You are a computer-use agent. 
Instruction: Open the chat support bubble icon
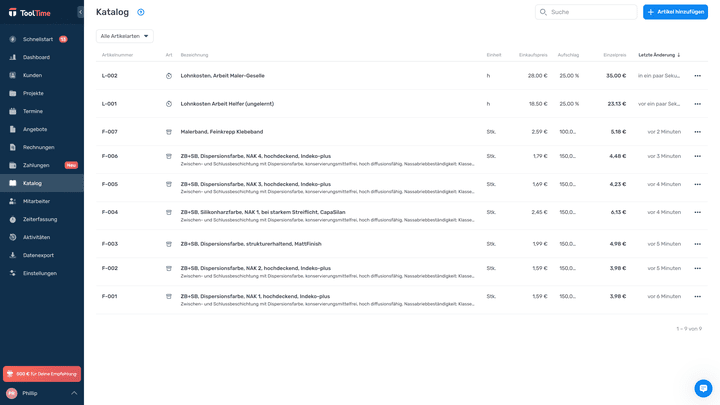(x=703, y=388)
